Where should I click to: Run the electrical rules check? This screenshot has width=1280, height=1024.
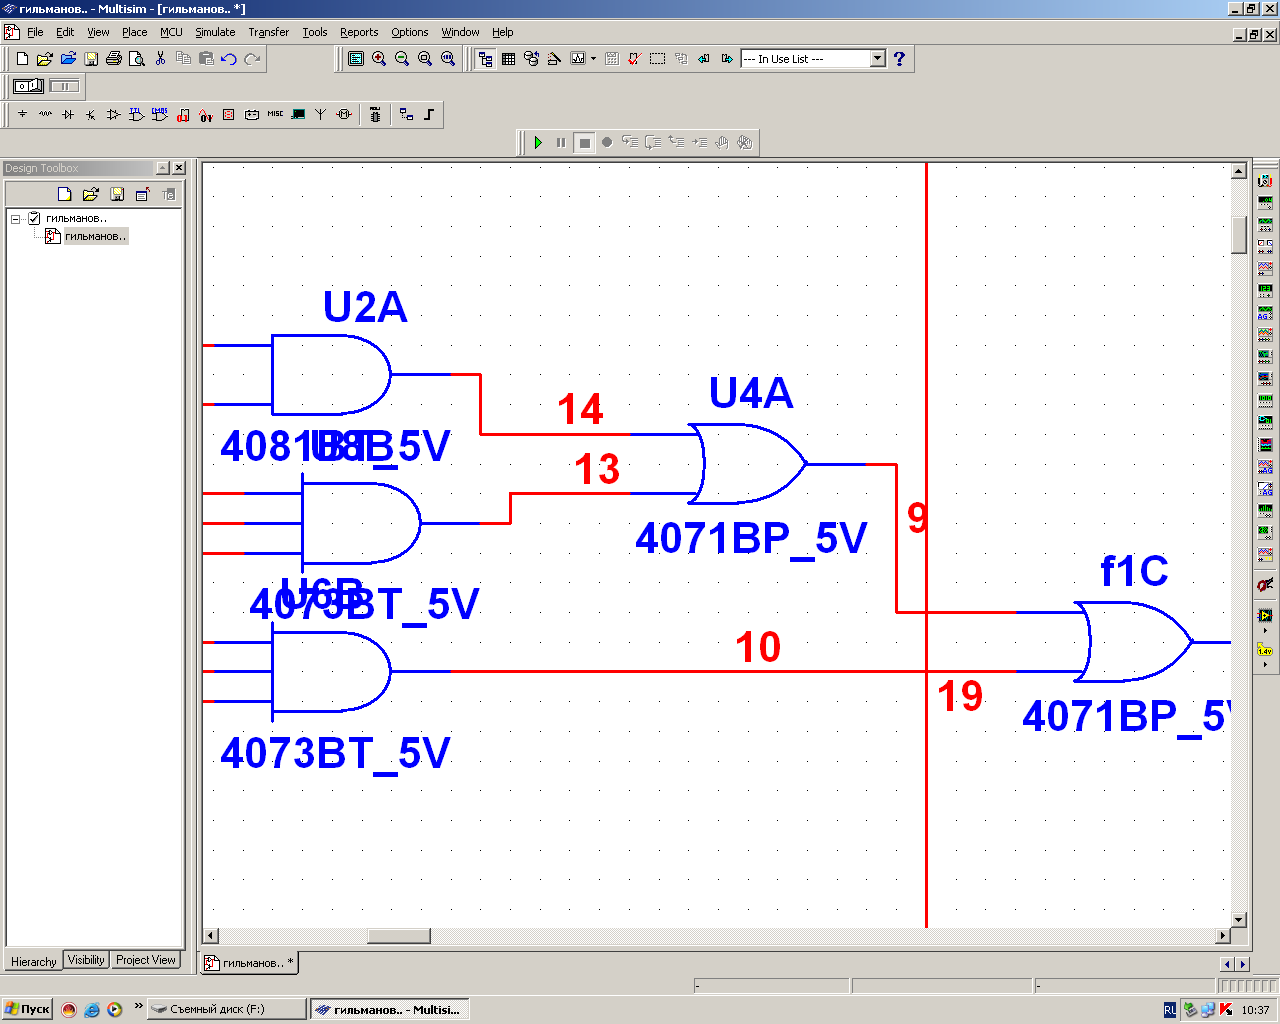coord(634,59)
